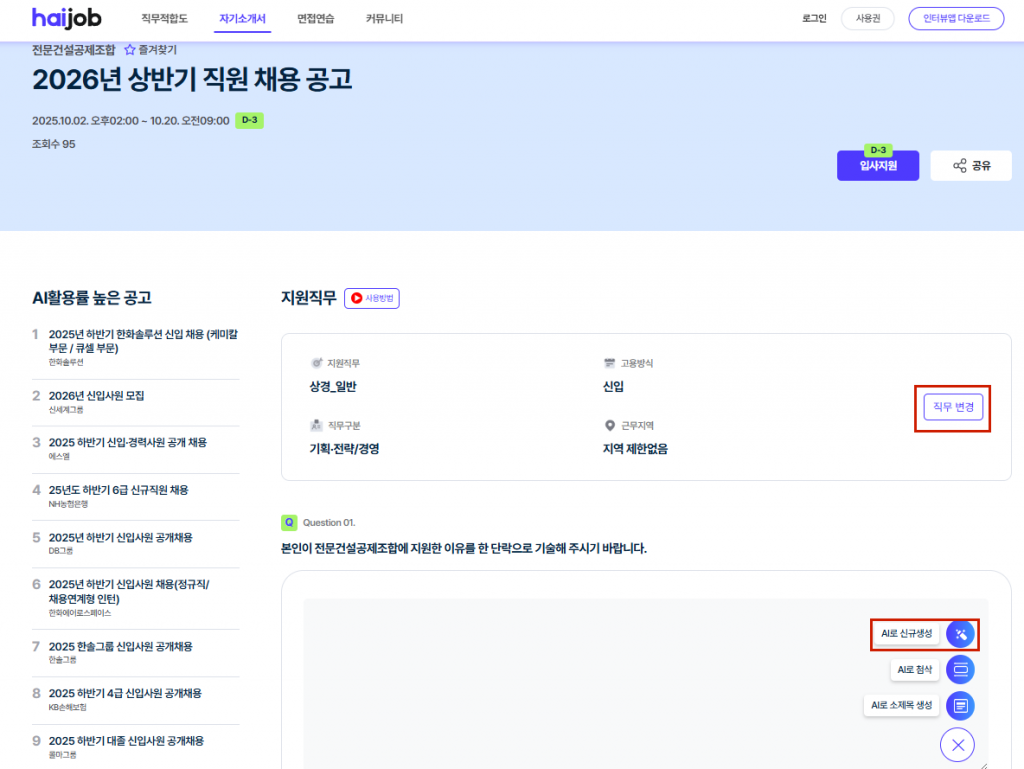Click the share icon in 공유 button
This screenshot has height=769, width=1024.
click(959, 166)
